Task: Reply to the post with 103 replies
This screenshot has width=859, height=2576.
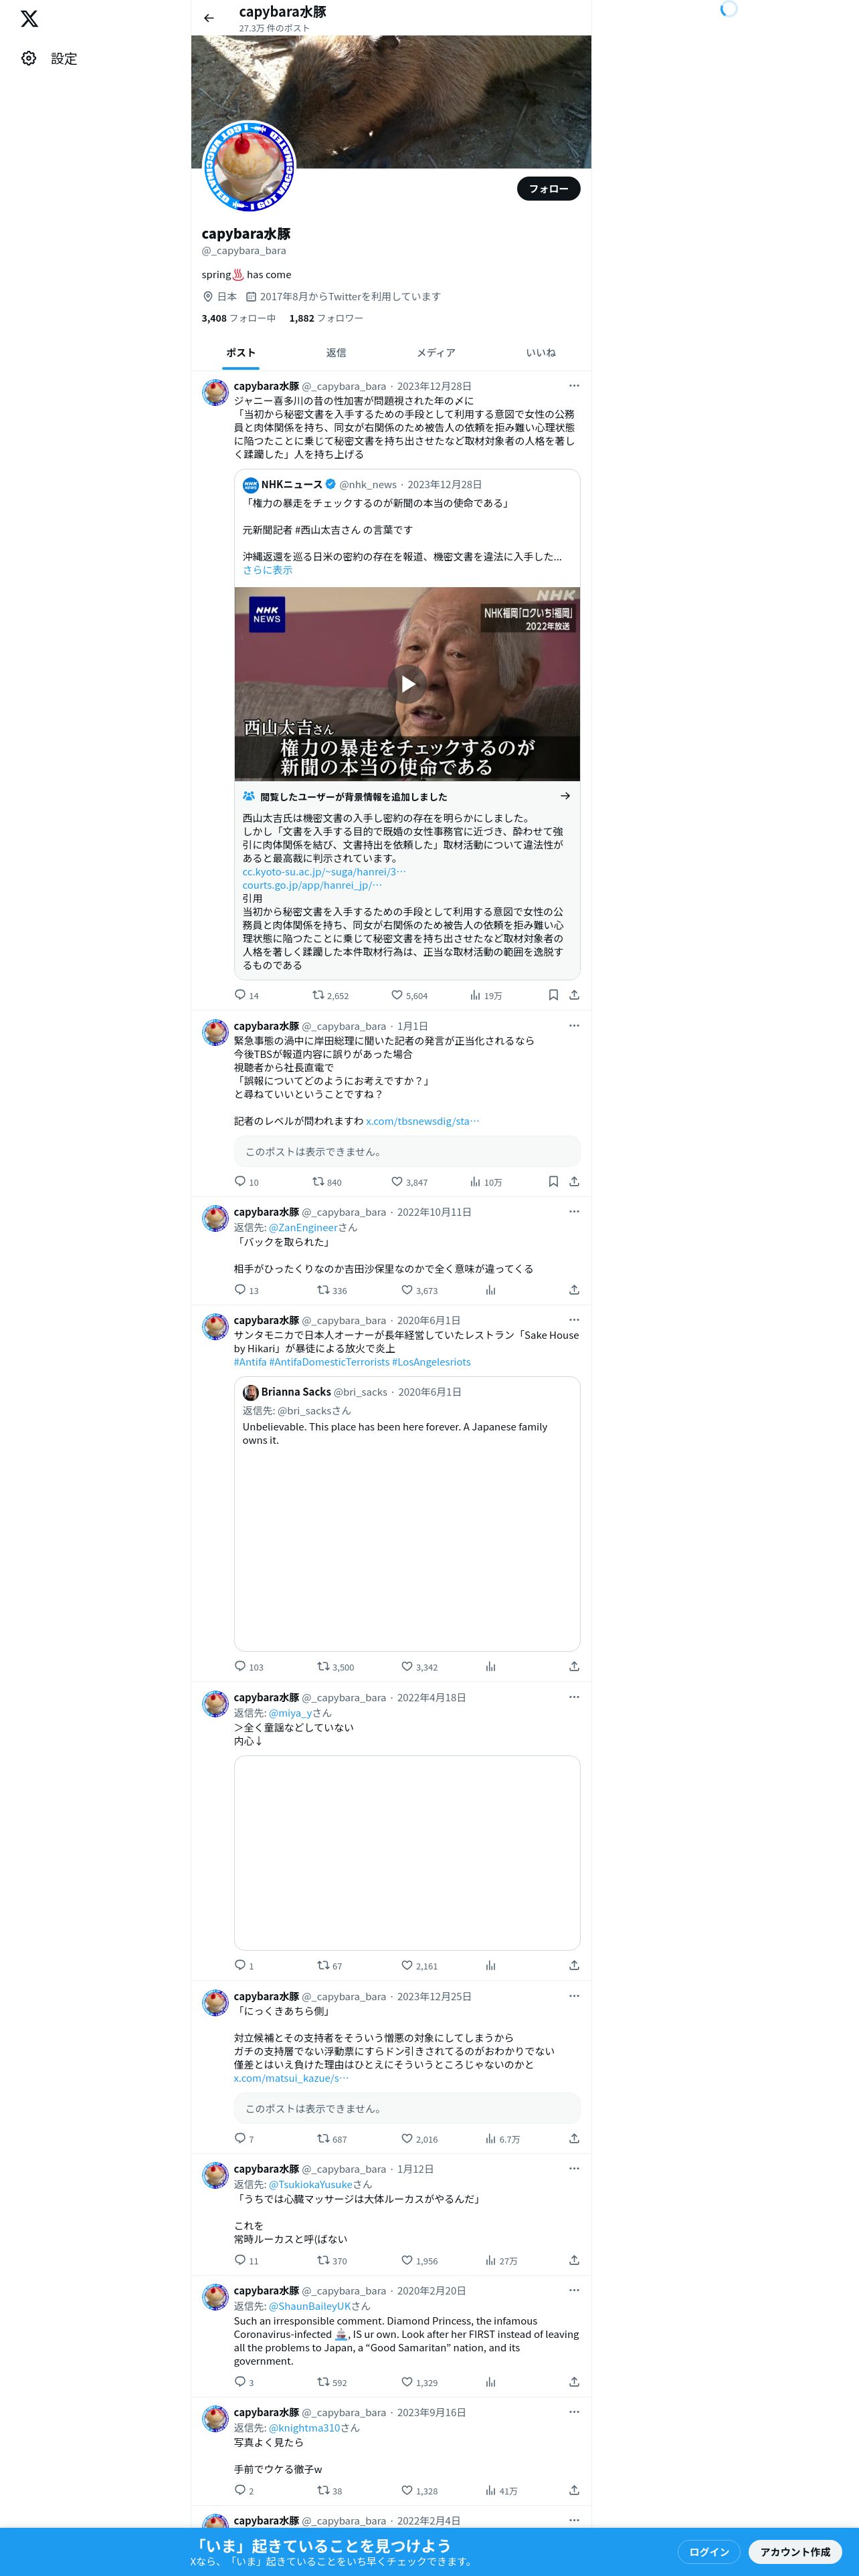Action: tap(248, 1666)
